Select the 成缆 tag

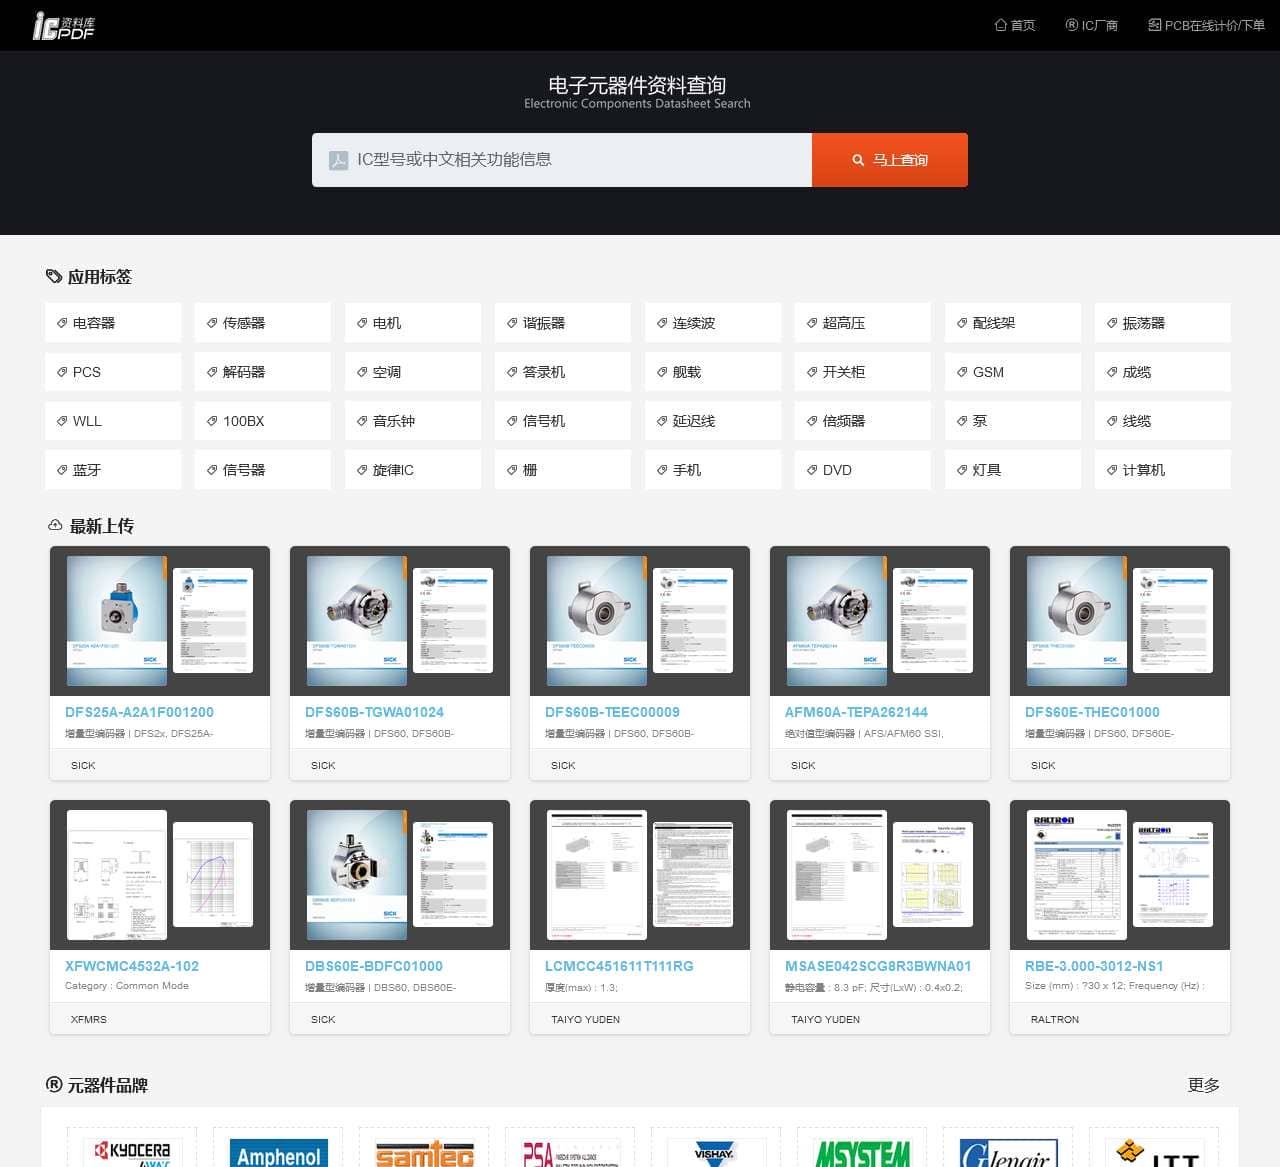pyautogui.click(x=1163, y=372)
